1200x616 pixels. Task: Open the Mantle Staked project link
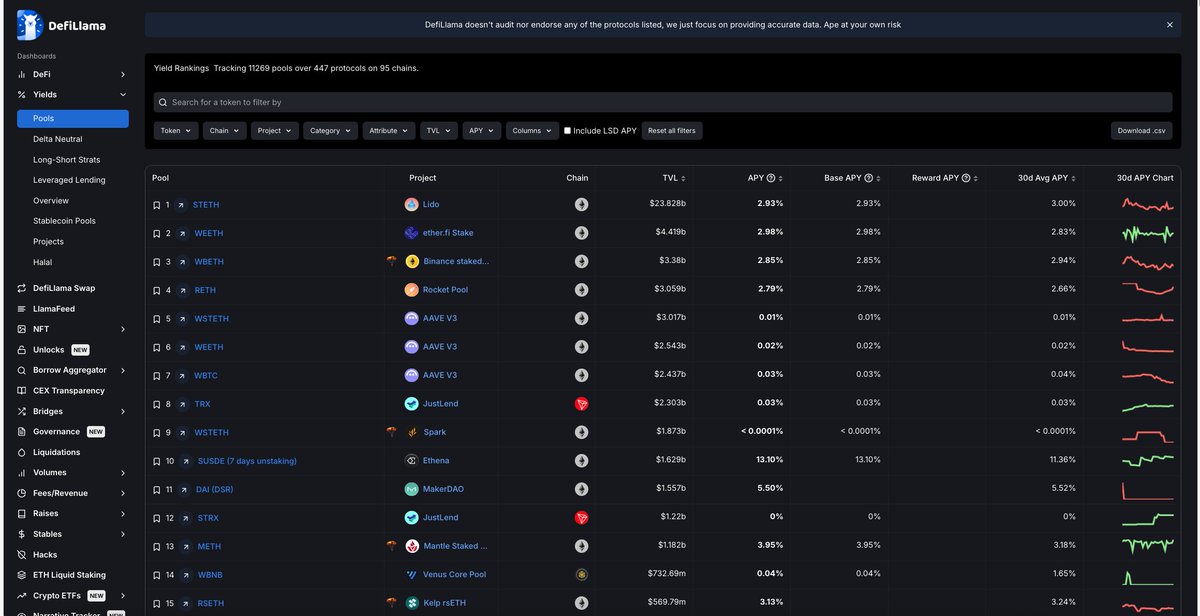pyautogui.click(x=455, y=547)
